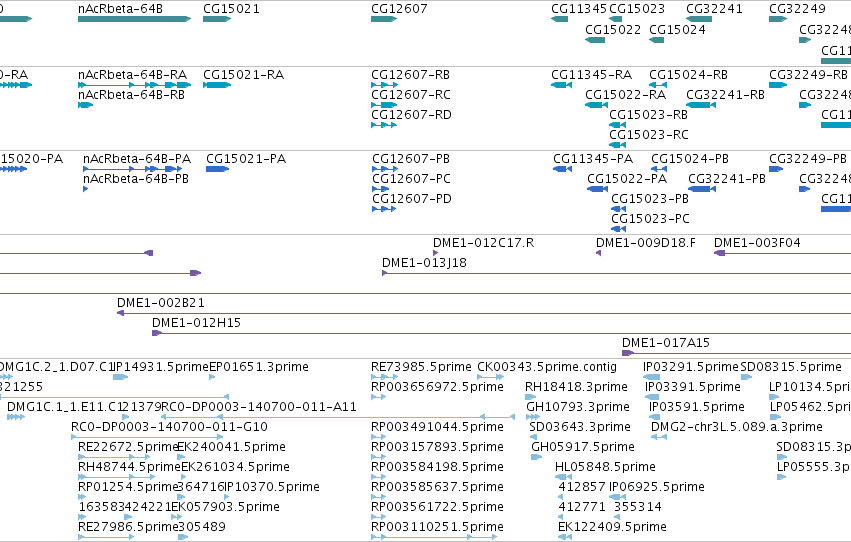Screen dimensions: 851x542
Task: Select protein CG12607-PB
Action: pos(385,169)
